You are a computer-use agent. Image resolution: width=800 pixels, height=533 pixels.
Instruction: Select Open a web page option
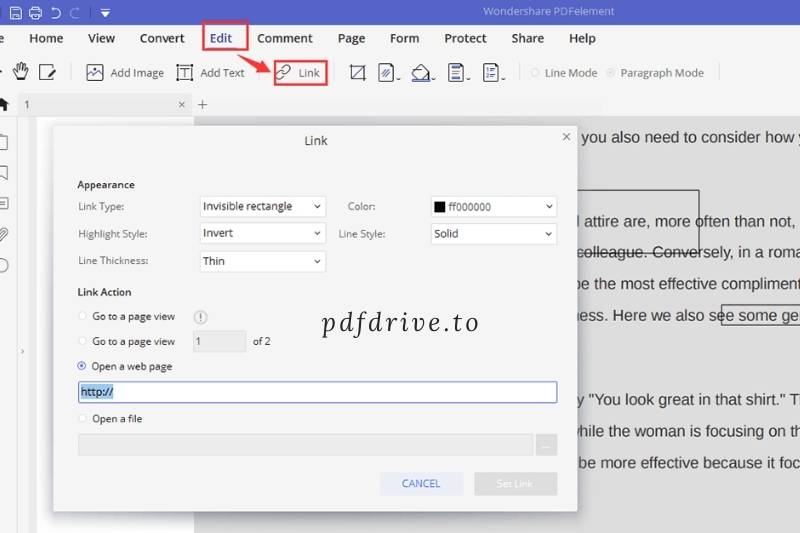coord(82,366)
